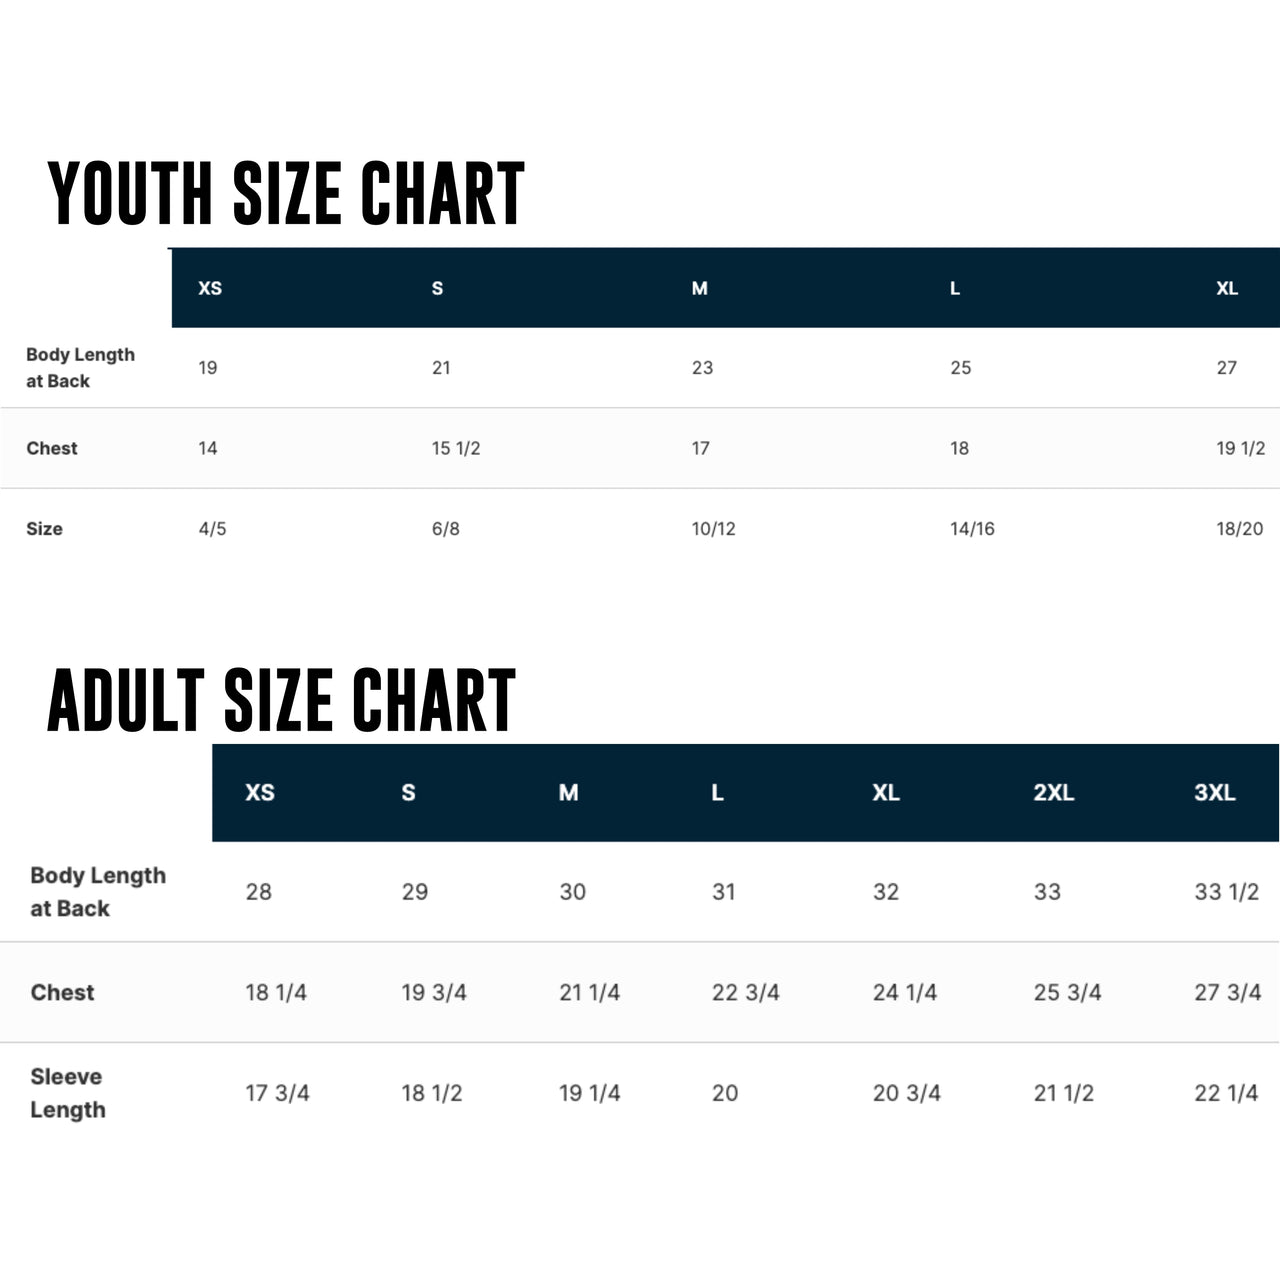The image size is (1280, 1279).
Task: Click the Adult Size Chart heading
Action: point(281,700)
